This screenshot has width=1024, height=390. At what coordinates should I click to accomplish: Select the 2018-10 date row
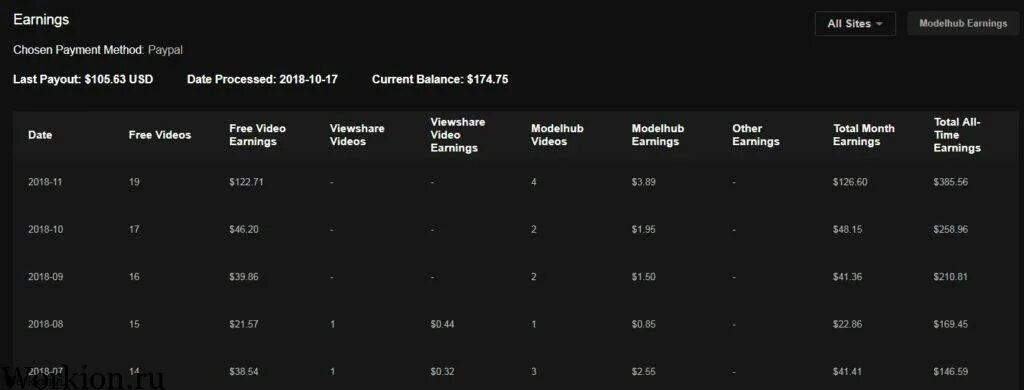512,230
